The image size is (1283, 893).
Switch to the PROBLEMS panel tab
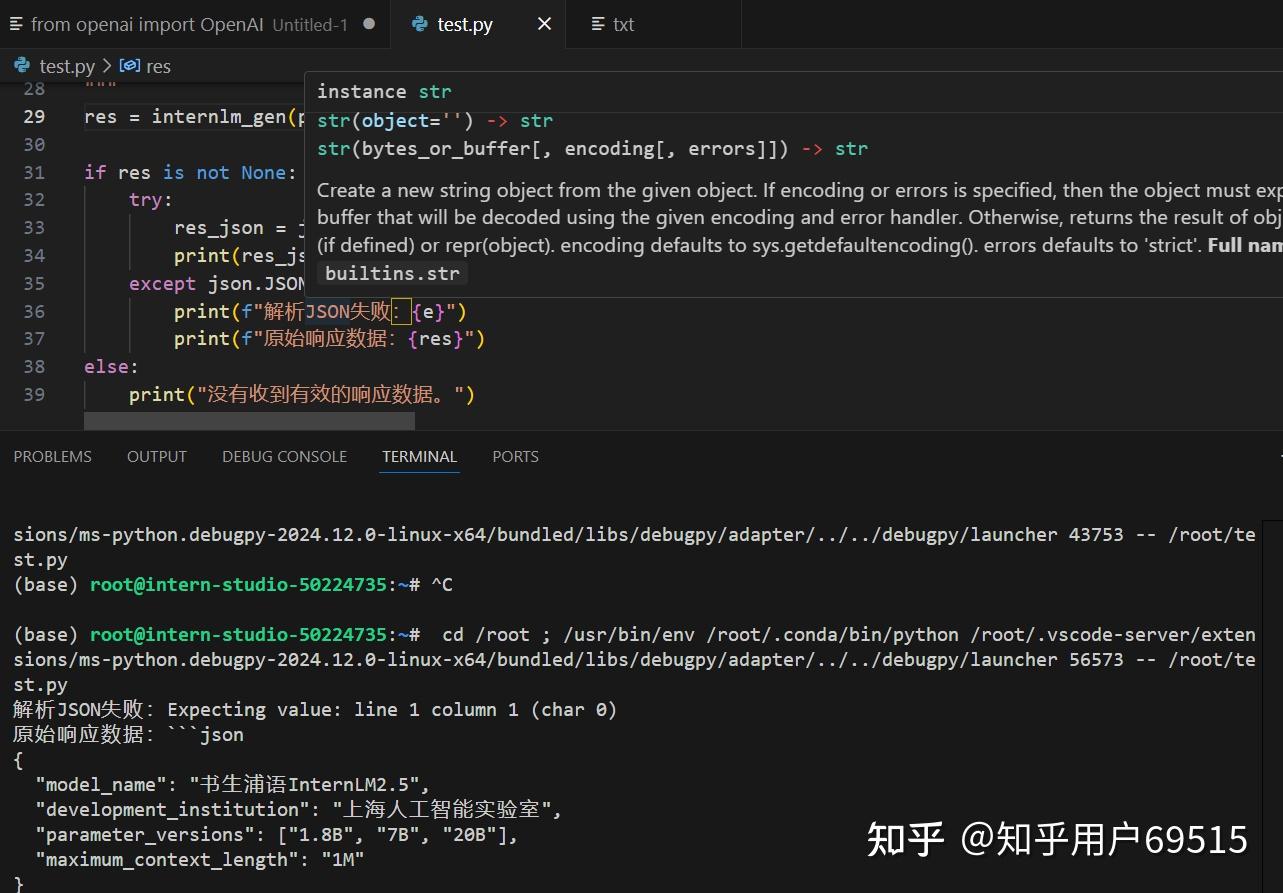coord(52,456)
